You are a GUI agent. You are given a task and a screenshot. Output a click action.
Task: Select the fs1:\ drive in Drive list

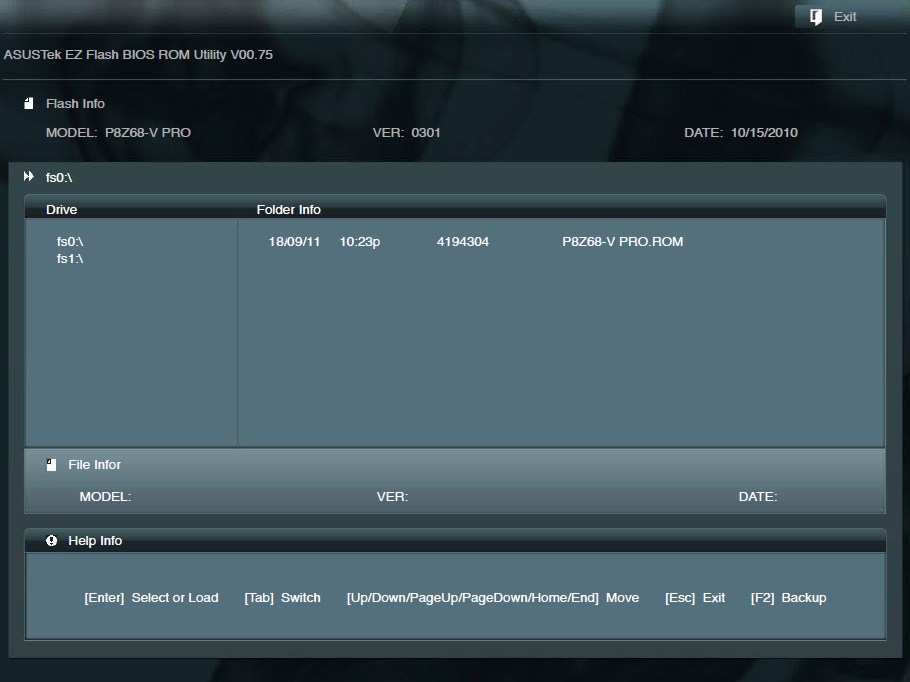(70, 259)
